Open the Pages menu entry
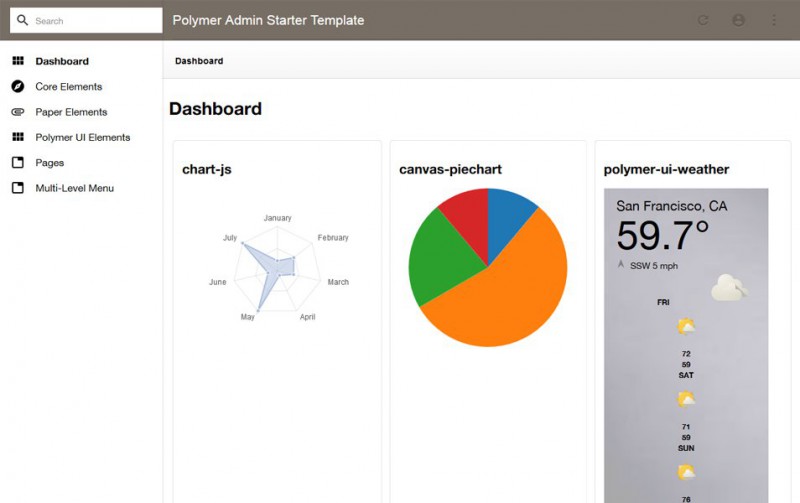 click(x=49, y=162)
